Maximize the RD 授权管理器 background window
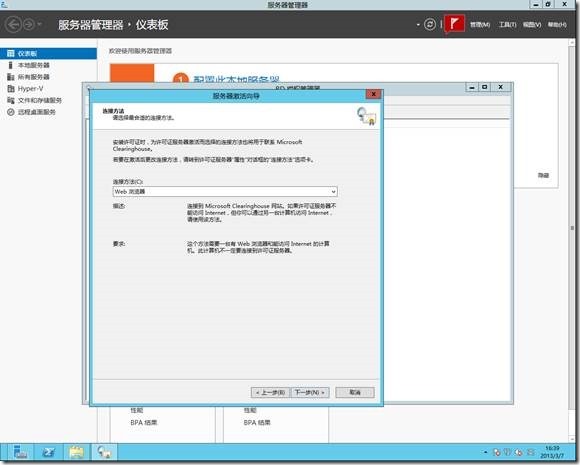580x465 pixels. (485, 87)
